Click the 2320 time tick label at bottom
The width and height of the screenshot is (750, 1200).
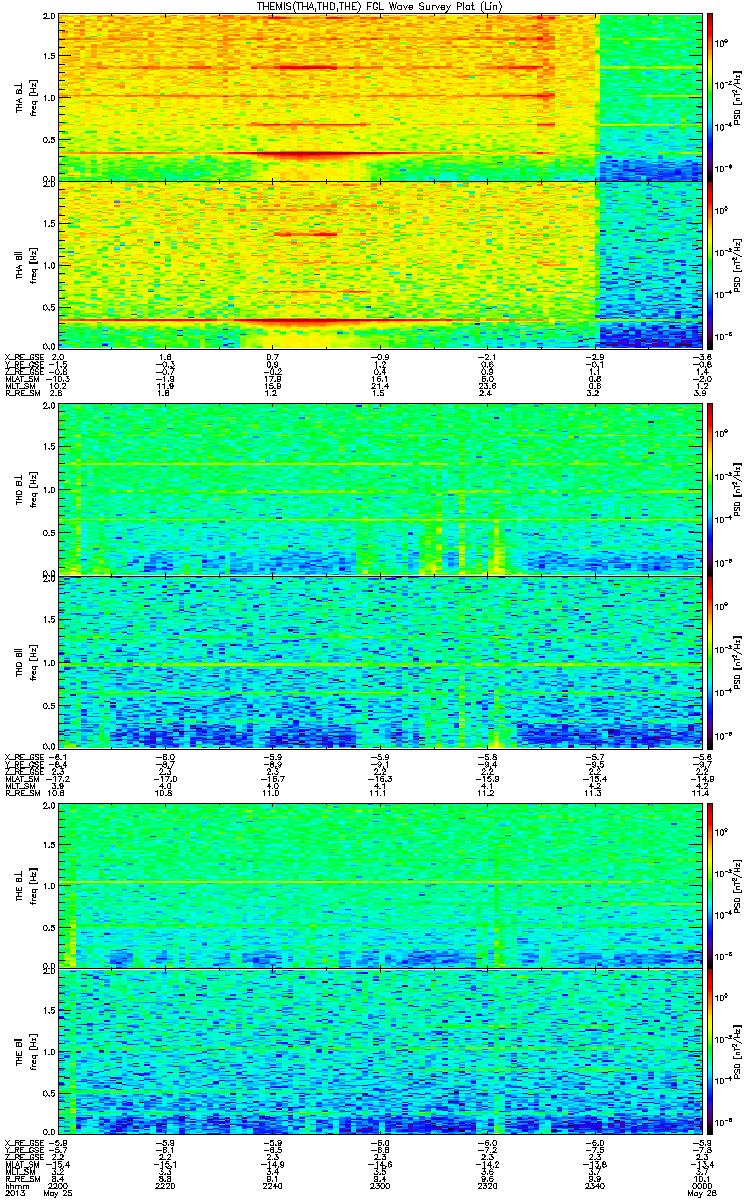pyautogui.click(x=486, y=1185)
